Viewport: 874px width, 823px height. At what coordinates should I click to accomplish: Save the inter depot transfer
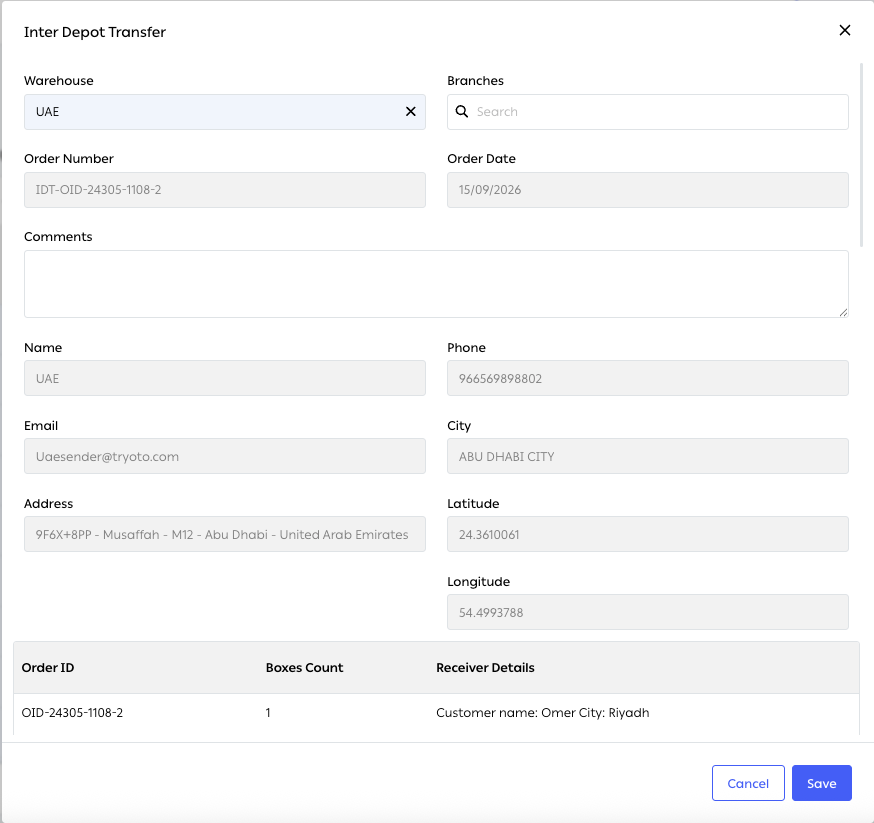pos(822,783)
